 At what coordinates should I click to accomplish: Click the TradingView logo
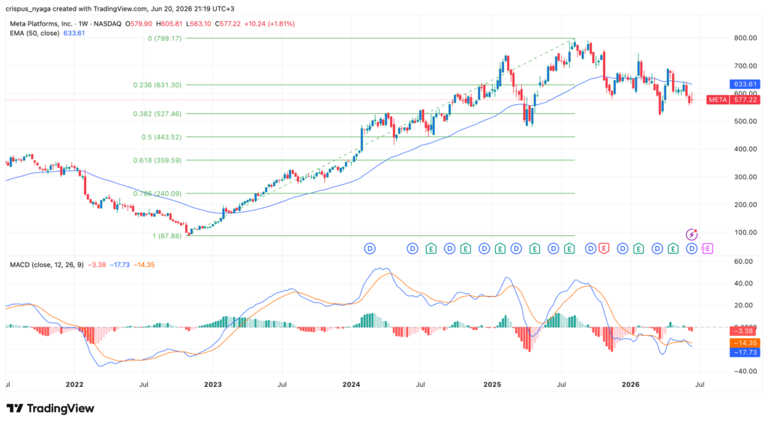50,408
